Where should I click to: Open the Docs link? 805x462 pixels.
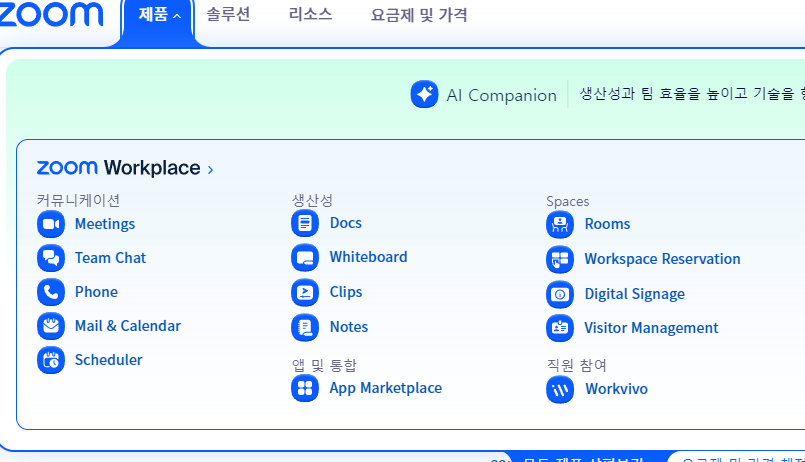coord(346,223)
